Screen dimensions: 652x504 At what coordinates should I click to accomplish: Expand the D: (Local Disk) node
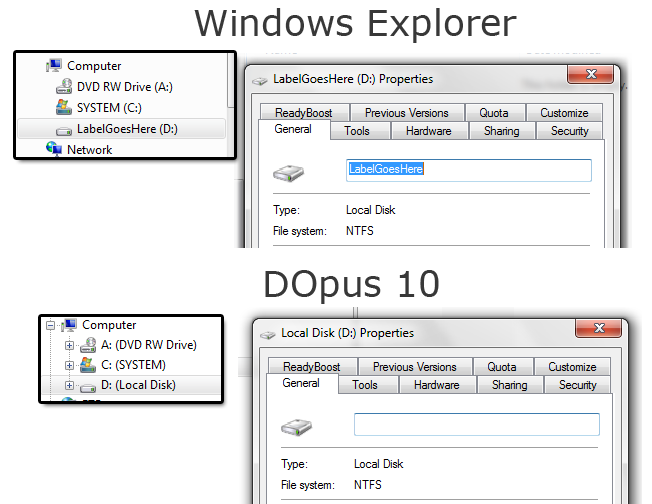tap(69, 385)
